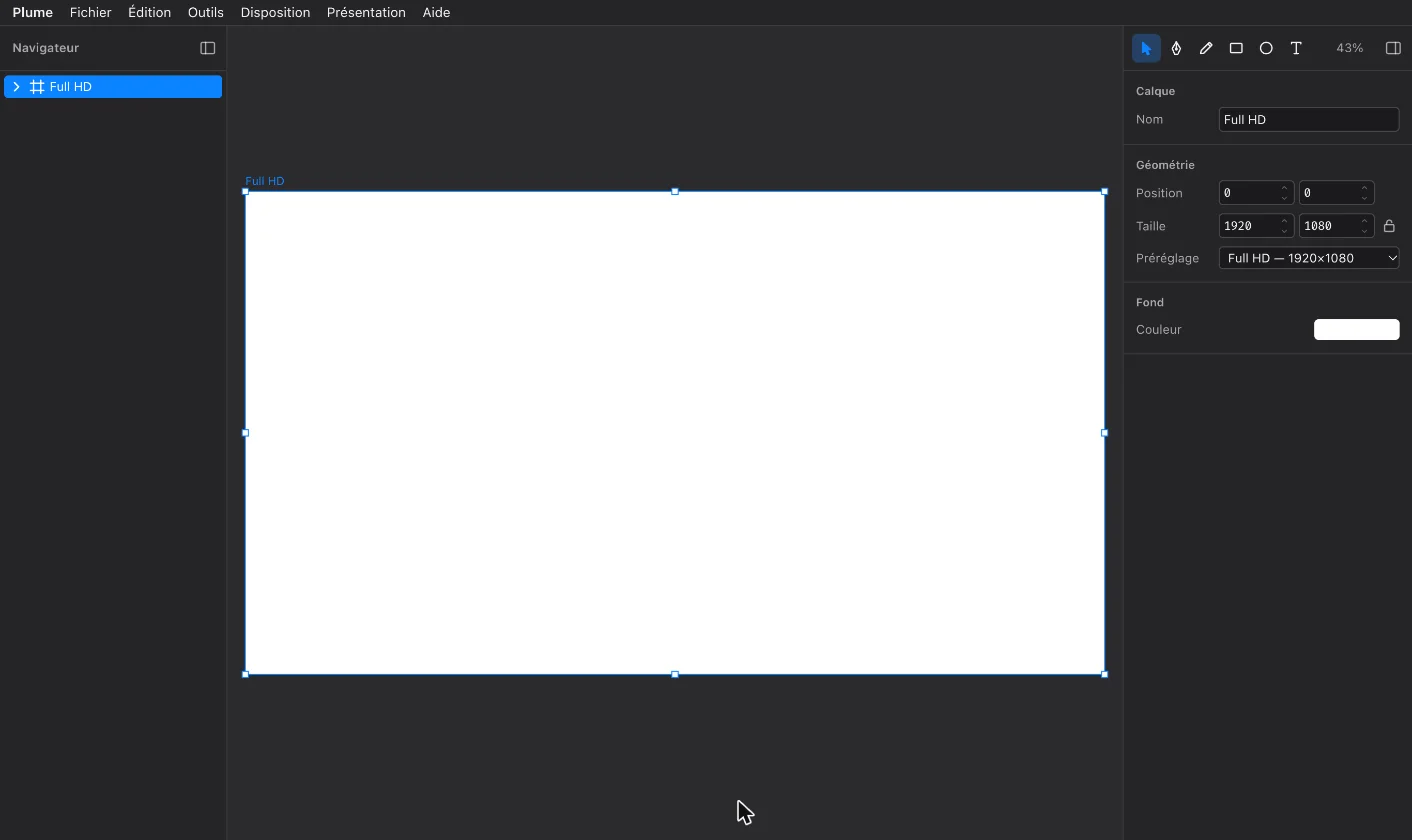Click the Couleur background color swatch
The height and width of the screenshot is (840, 1412).
pos(1356,330)
